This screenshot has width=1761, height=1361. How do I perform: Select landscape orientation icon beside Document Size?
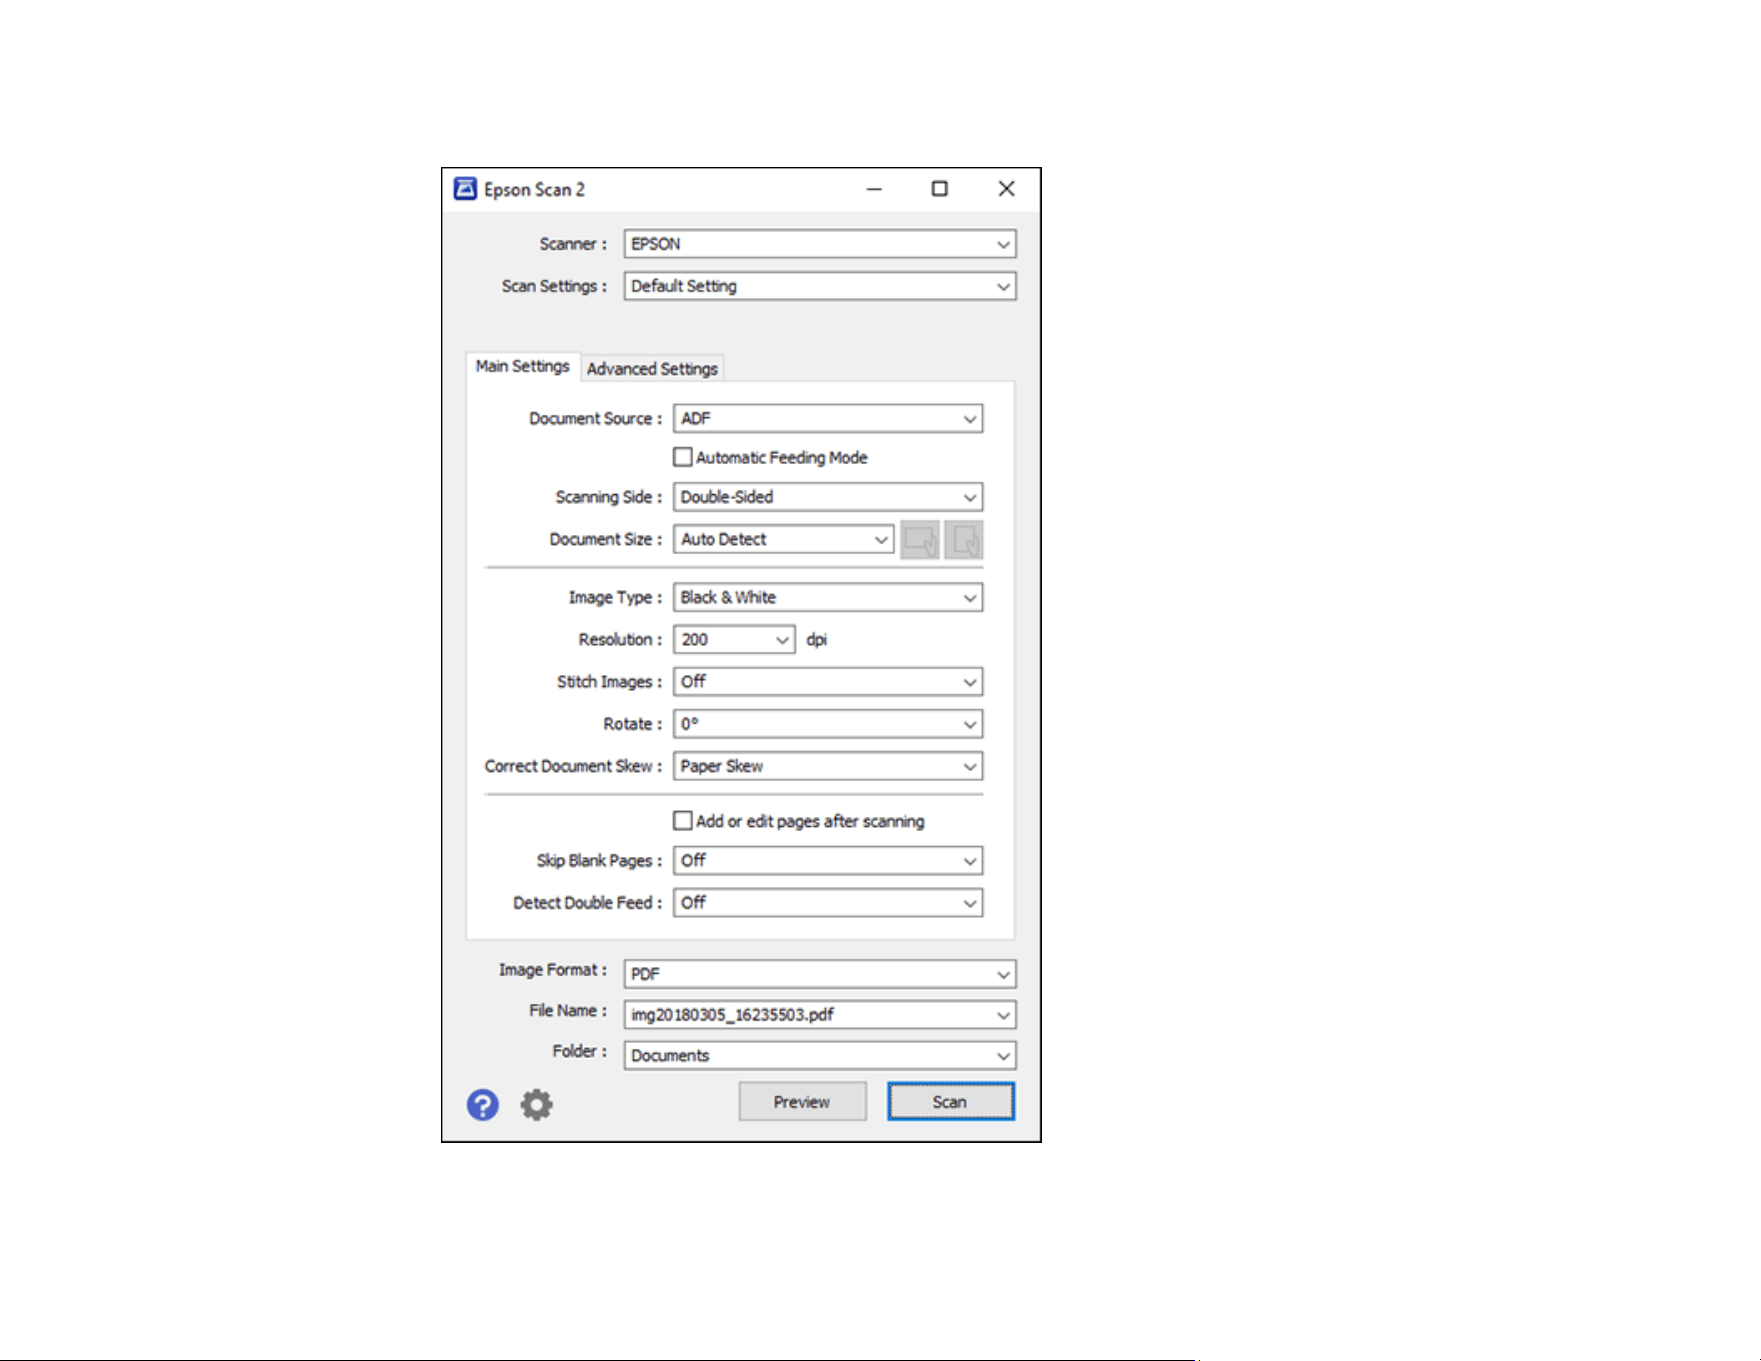920,540
